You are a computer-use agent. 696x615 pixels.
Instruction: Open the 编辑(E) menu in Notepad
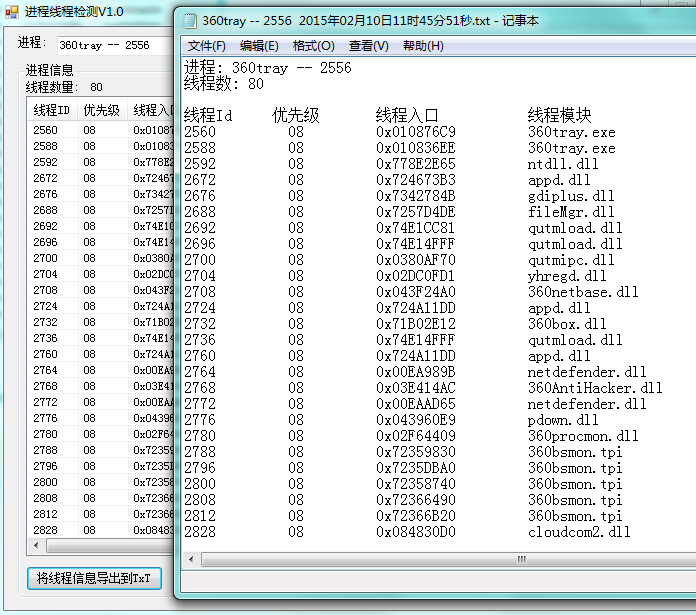click(x=259, y=46)
